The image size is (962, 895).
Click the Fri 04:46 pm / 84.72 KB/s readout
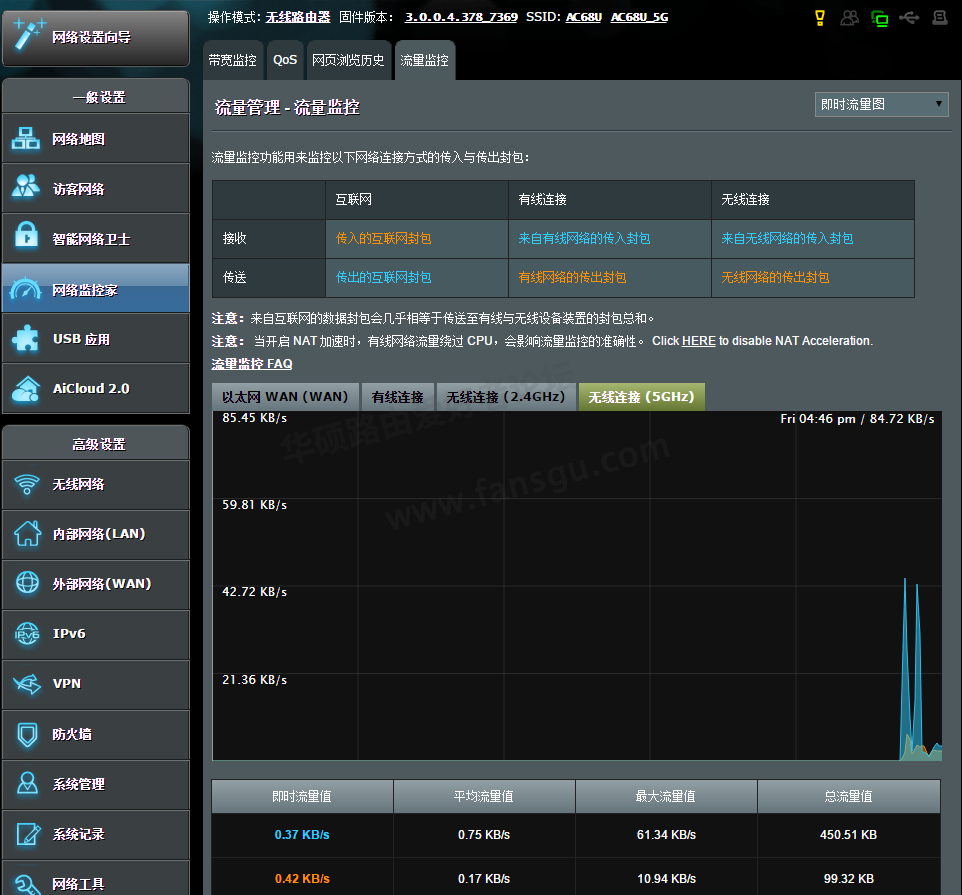857,419
